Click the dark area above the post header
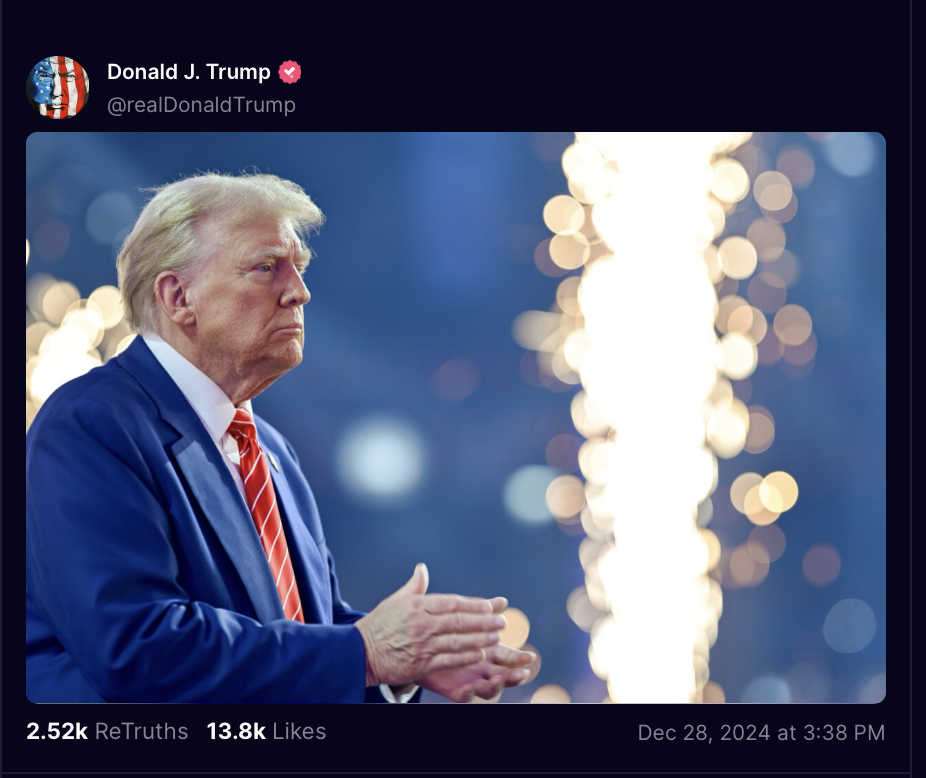This screenshot has width=926, height=778. (x=455, y=27)
